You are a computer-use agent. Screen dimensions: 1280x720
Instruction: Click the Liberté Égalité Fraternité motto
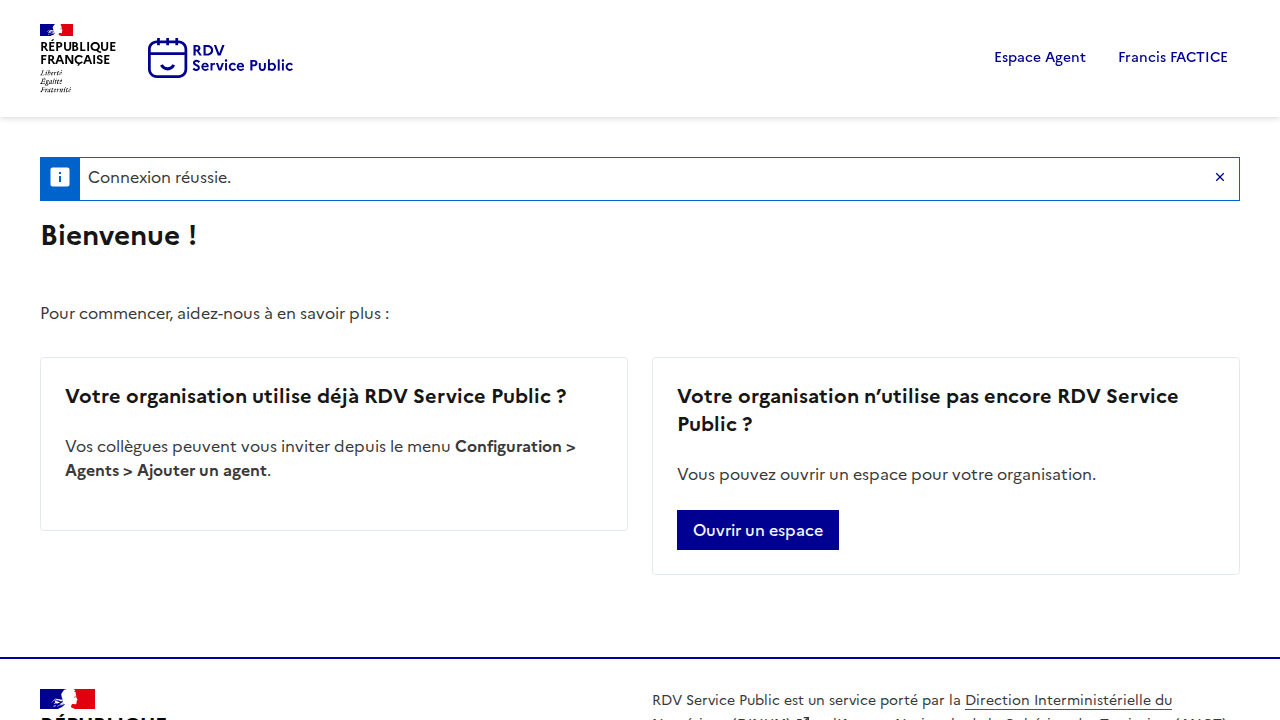pos(55,82)
